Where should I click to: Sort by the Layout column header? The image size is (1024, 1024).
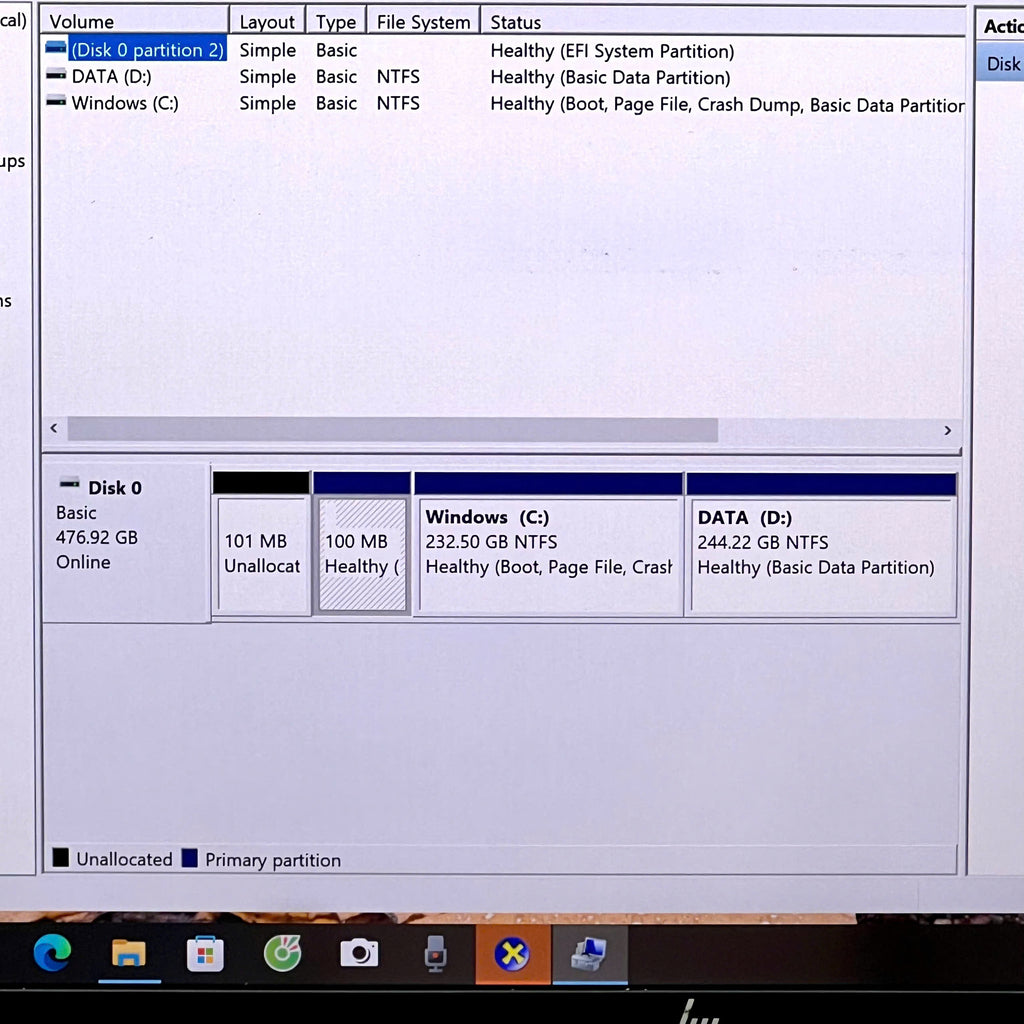[266, 22]
